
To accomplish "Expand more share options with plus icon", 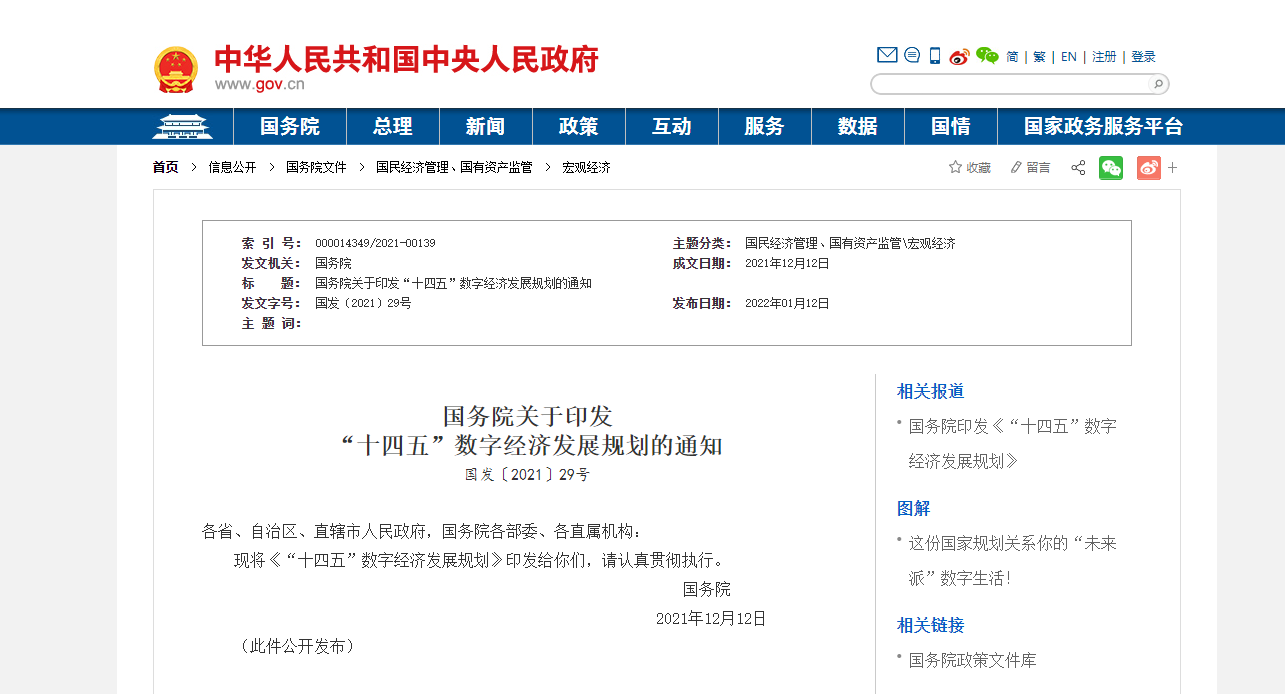I will click(x=1173, y=168).
